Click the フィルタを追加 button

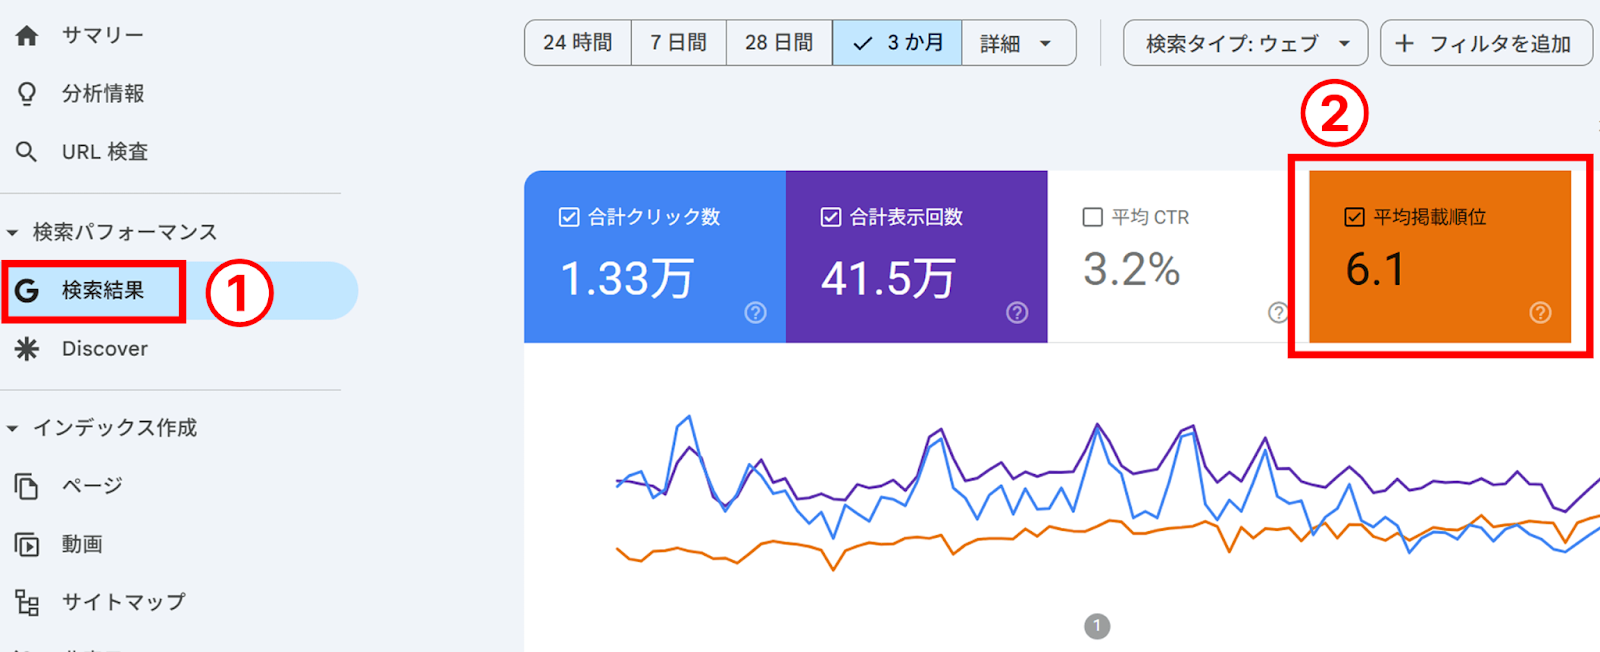[1486, 43]
